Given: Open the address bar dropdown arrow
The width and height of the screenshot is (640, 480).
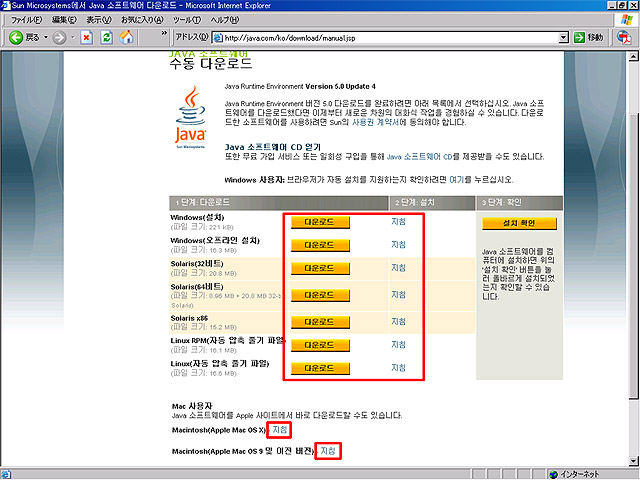Looking at the screenshot, I should (563, 38).
